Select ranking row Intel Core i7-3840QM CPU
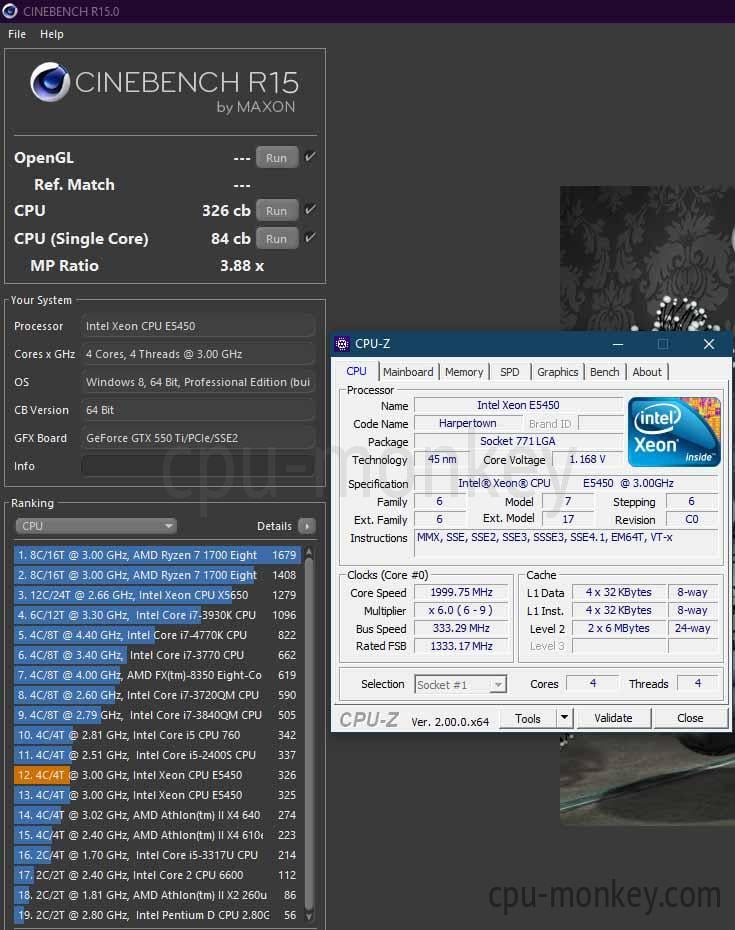The image size is (735, 930). [x=157, y=715]
